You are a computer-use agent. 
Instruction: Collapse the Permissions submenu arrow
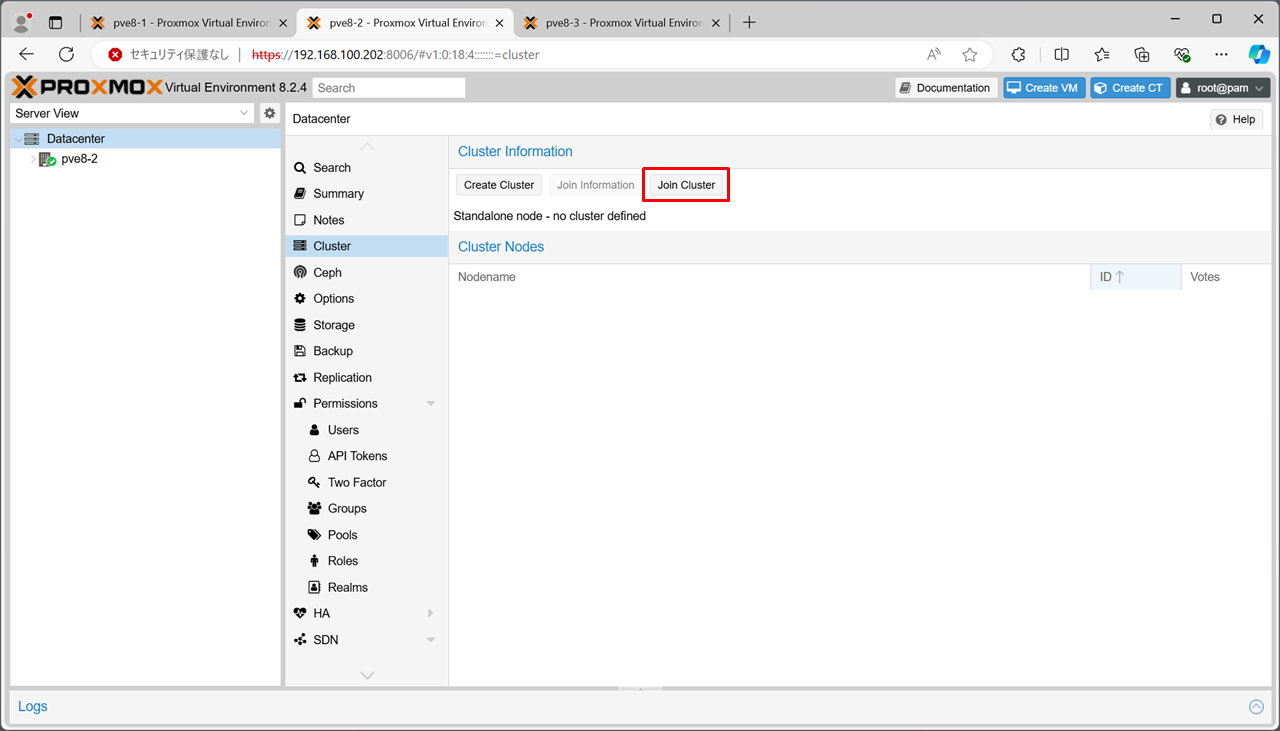coord(431,404)
